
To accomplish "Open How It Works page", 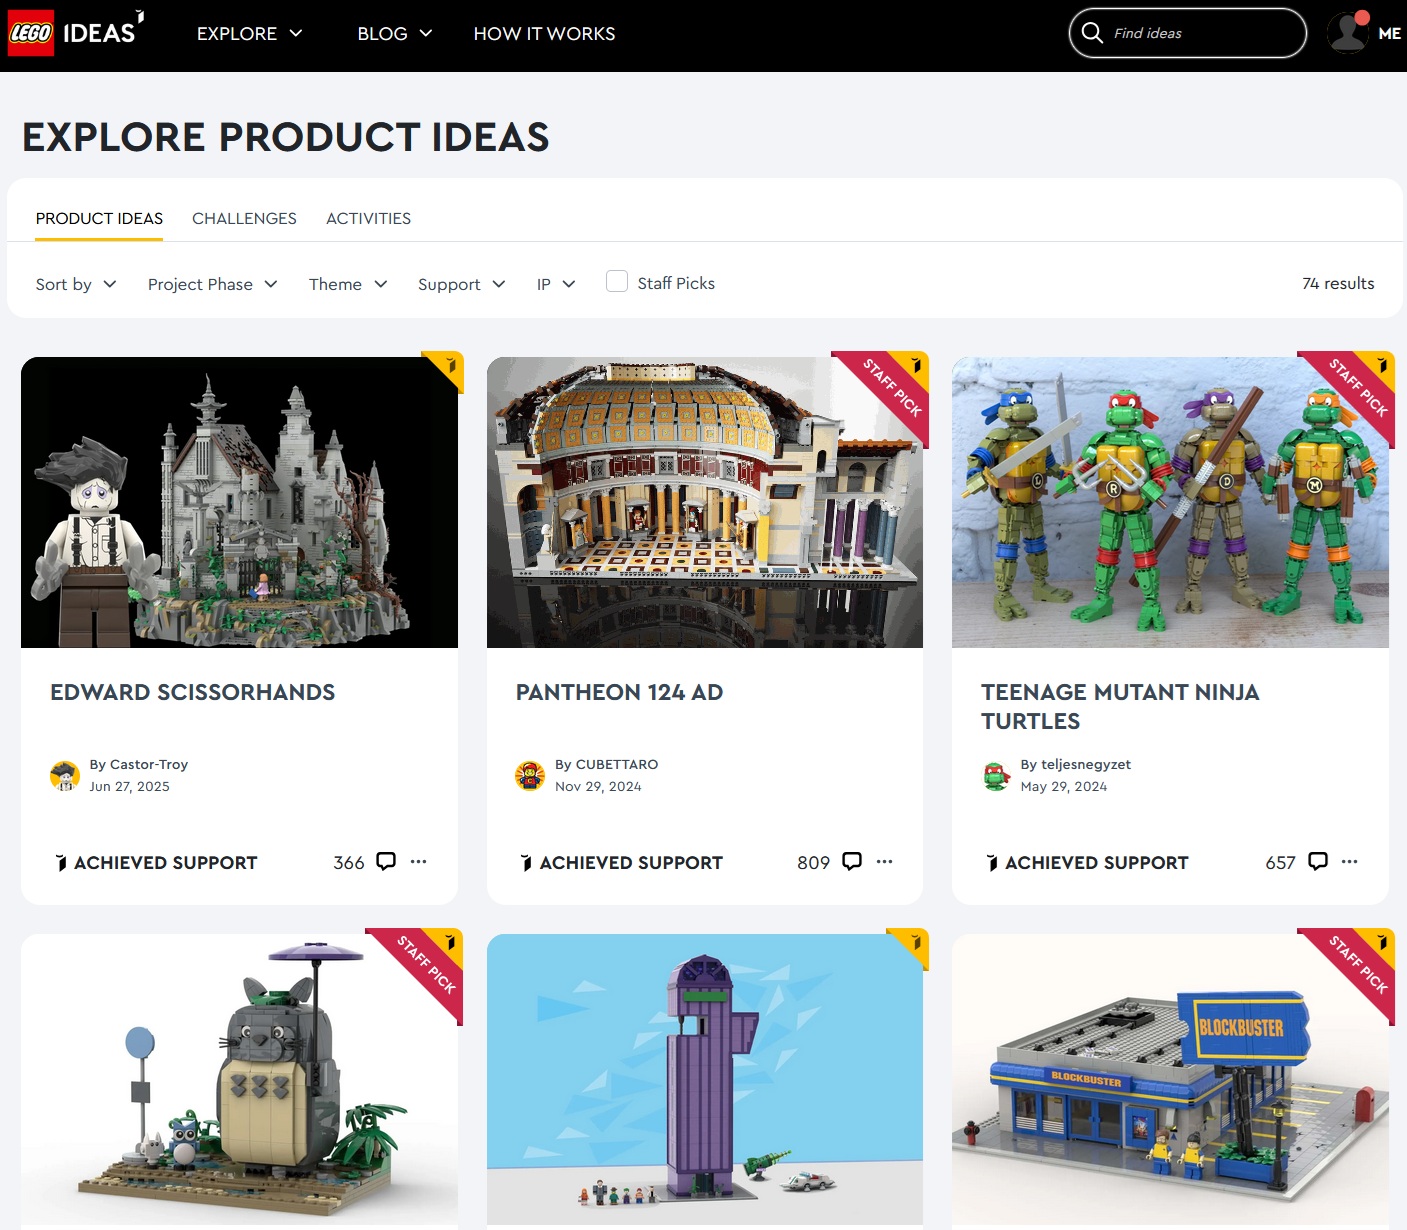I will [x=544, y=33].
